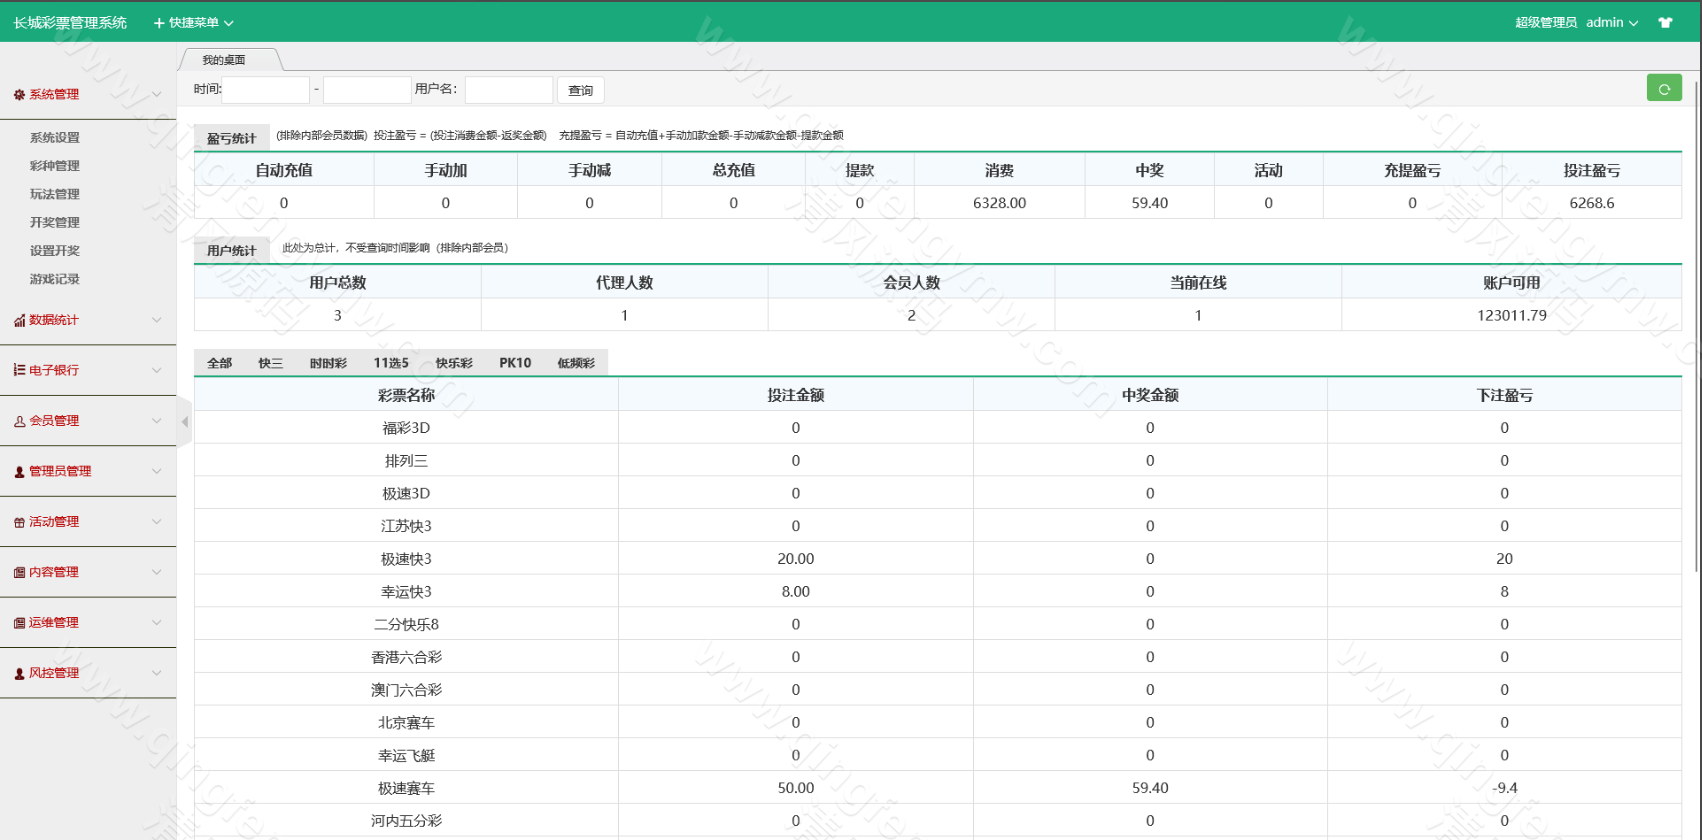Switch to the PK10 lottery tab
This screenshot has width=1702, height=840.
tap(515, 363)
